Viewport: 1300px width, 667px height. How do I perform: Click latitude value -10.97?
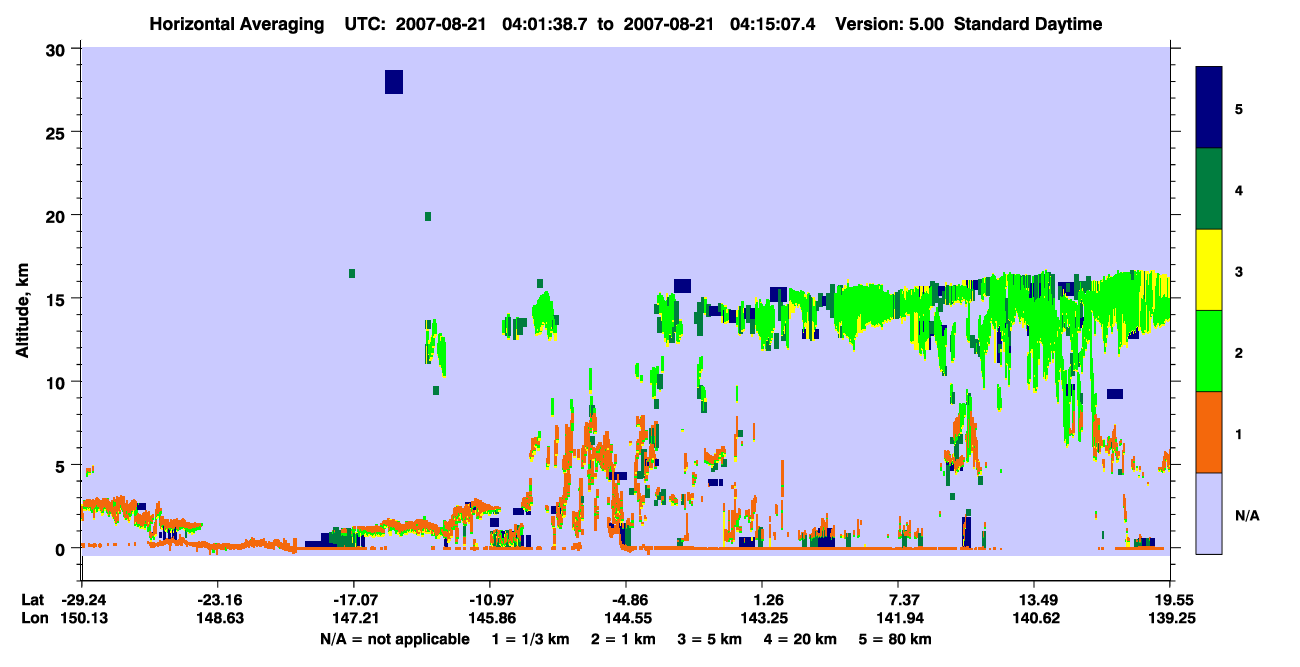[x=489, y=600]
